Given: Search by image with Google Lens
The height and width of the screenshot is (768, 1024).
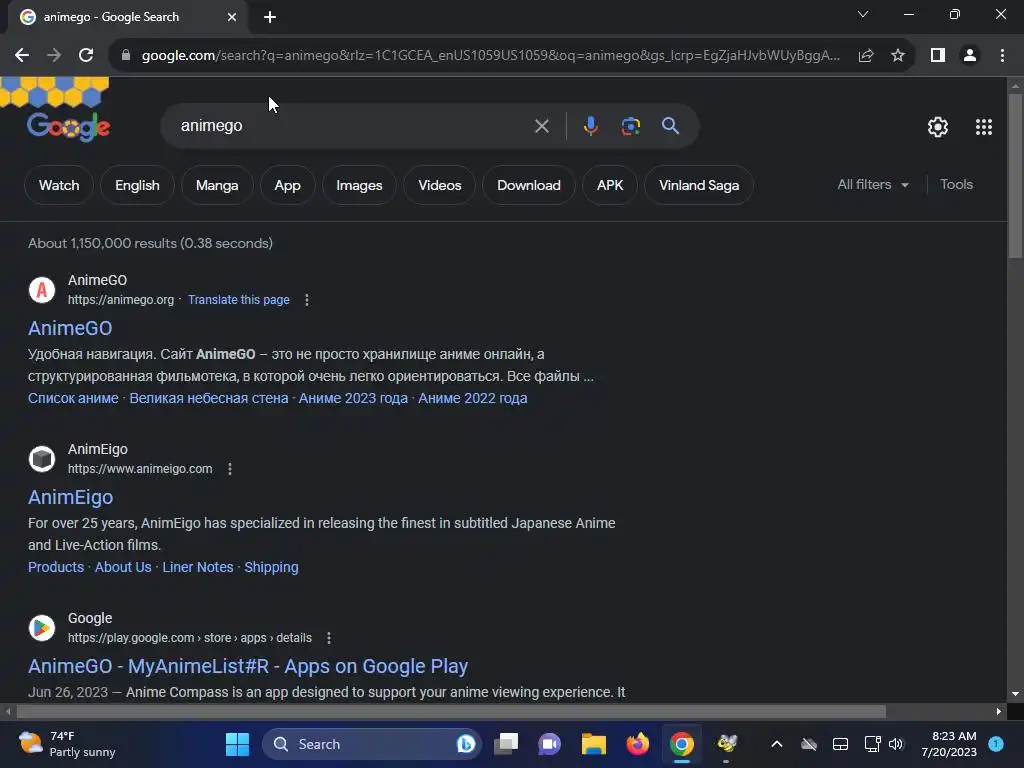Looking at the screenshot, I should (x=630, y=126).
